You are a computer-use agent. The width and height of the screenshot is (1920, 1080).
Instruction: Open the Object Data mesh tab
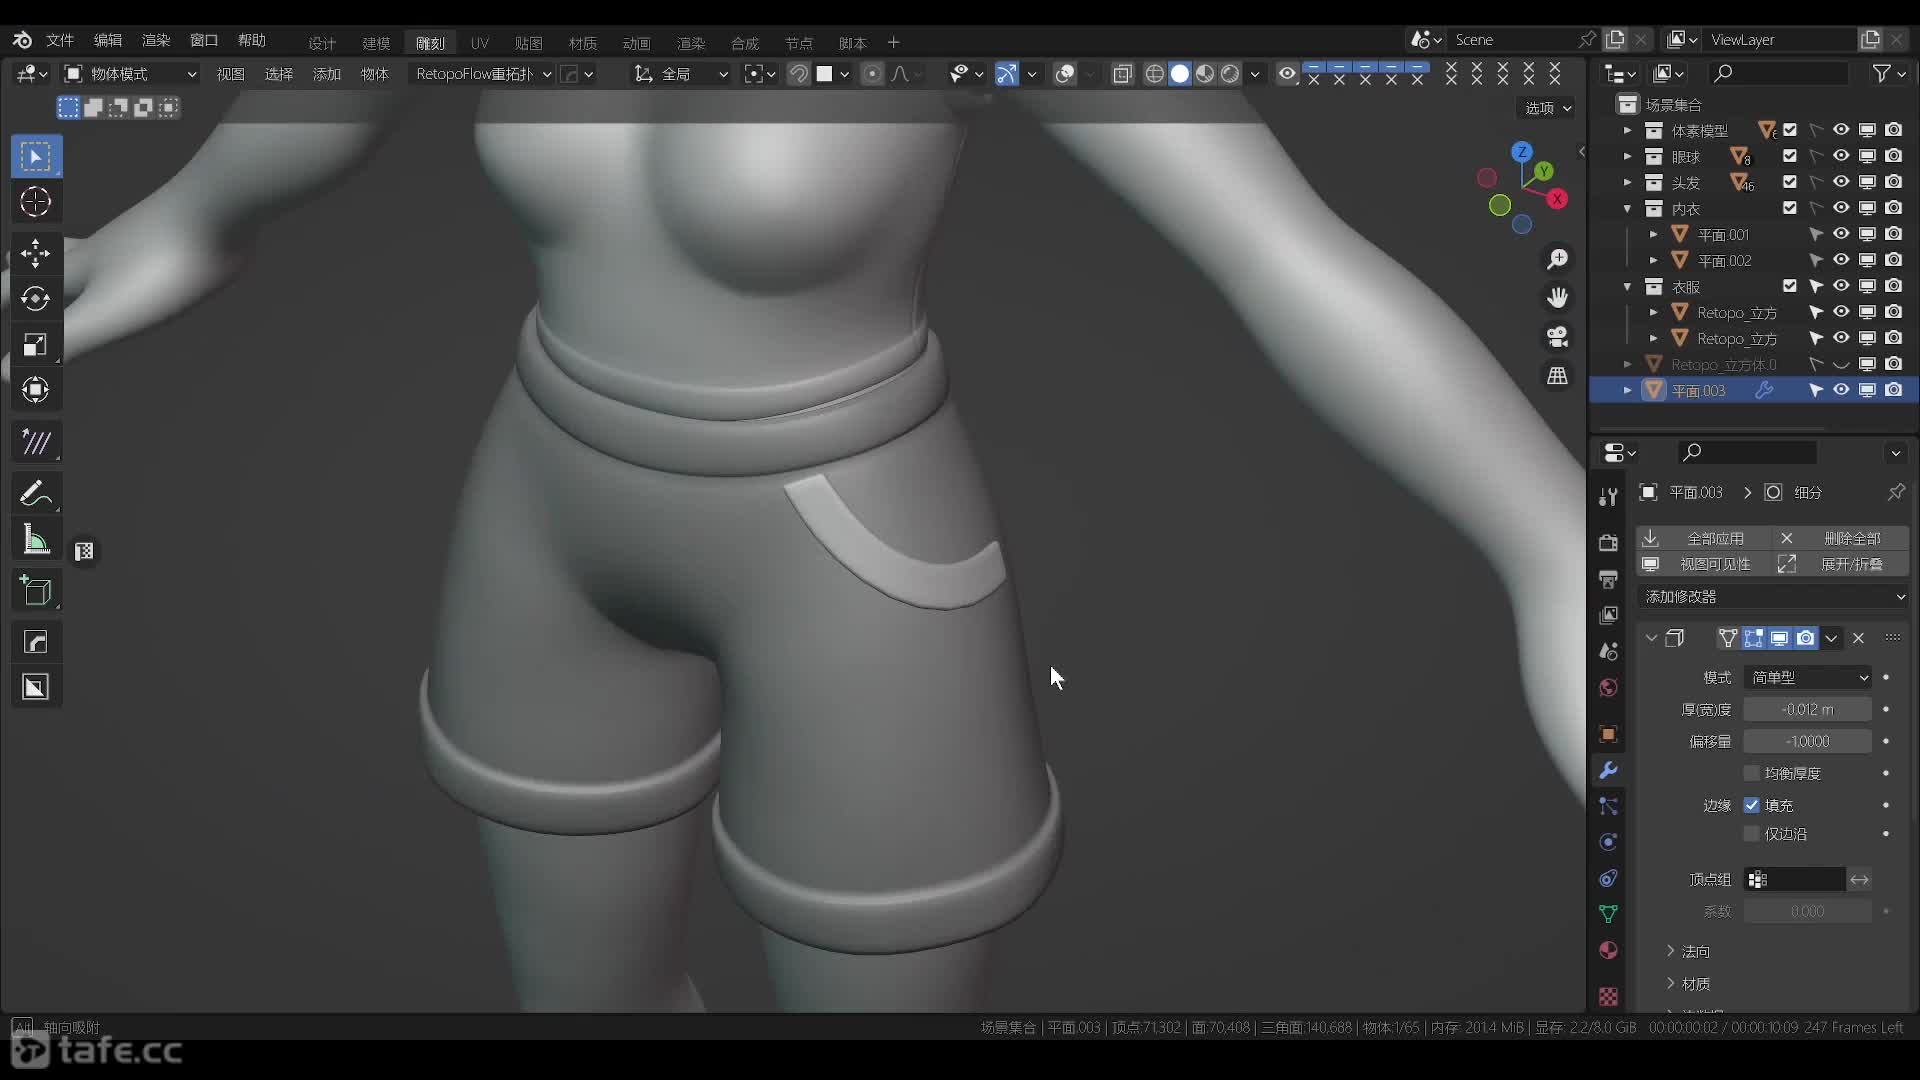pyautogui.click(x=1608, y=914)
